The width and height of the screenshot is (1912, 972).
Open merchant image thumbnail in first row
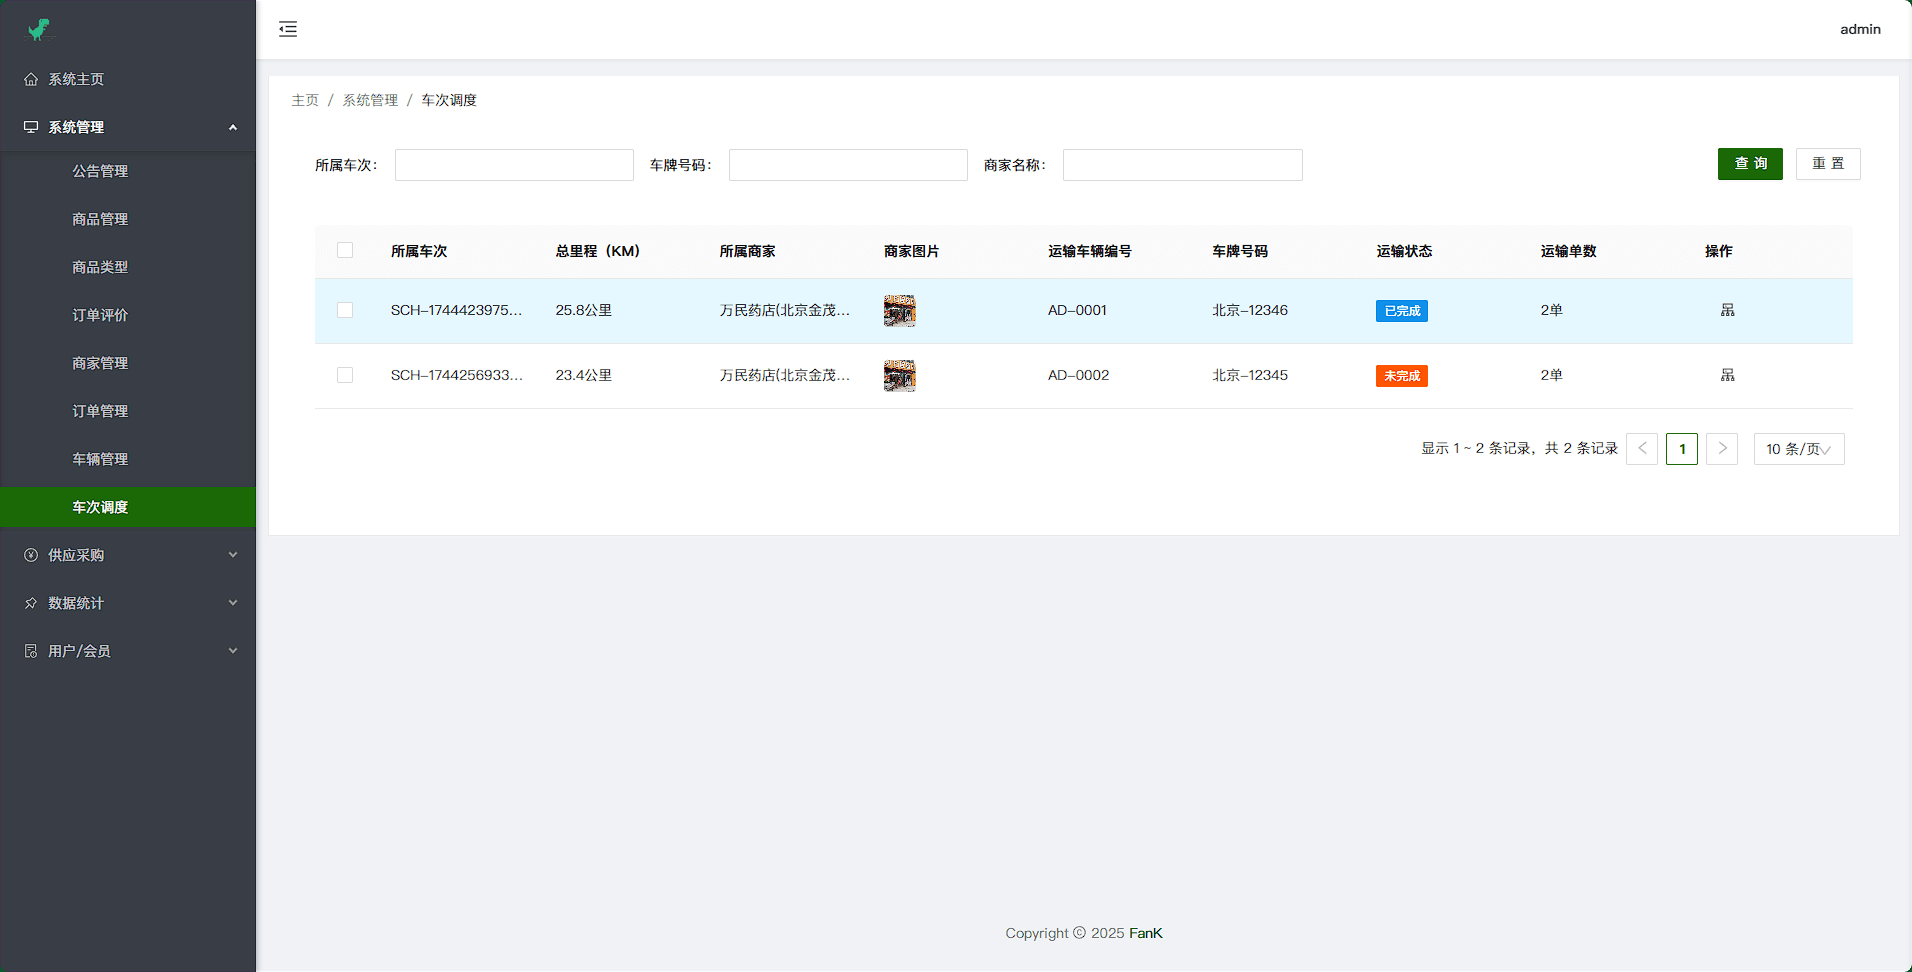point(899,311)
